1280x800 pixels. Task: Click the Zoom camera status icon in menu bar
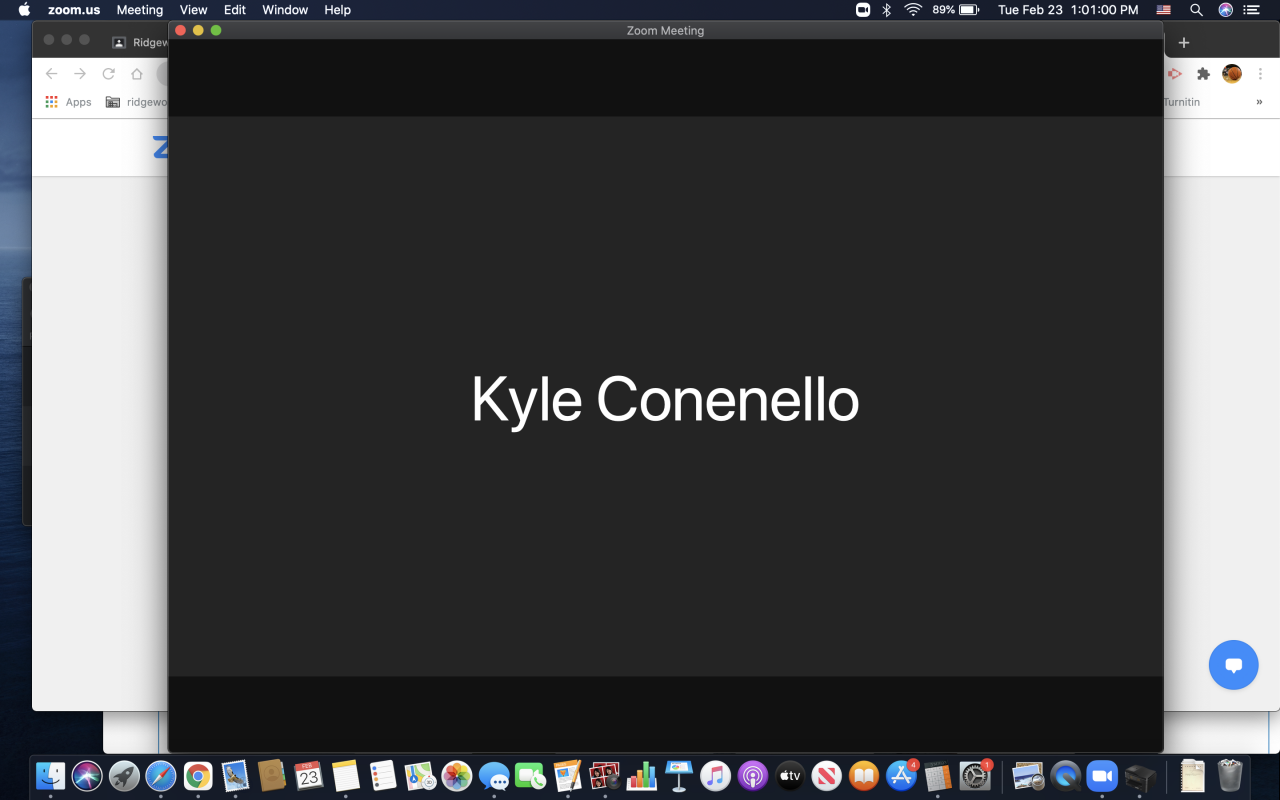862,10
